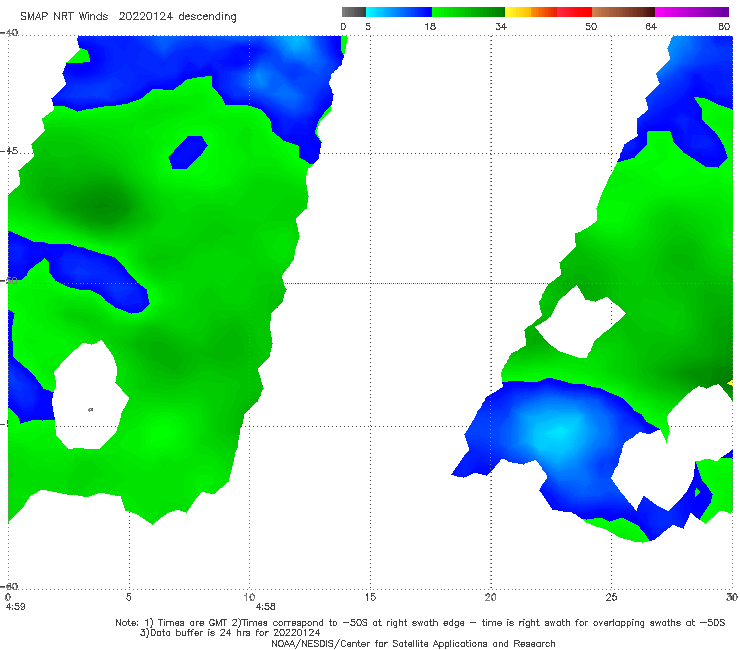Click the small blue diamond patch near -45 latitude
This screenshot has width=740, height=650.
pyautogui.click(x=187, y=152)
